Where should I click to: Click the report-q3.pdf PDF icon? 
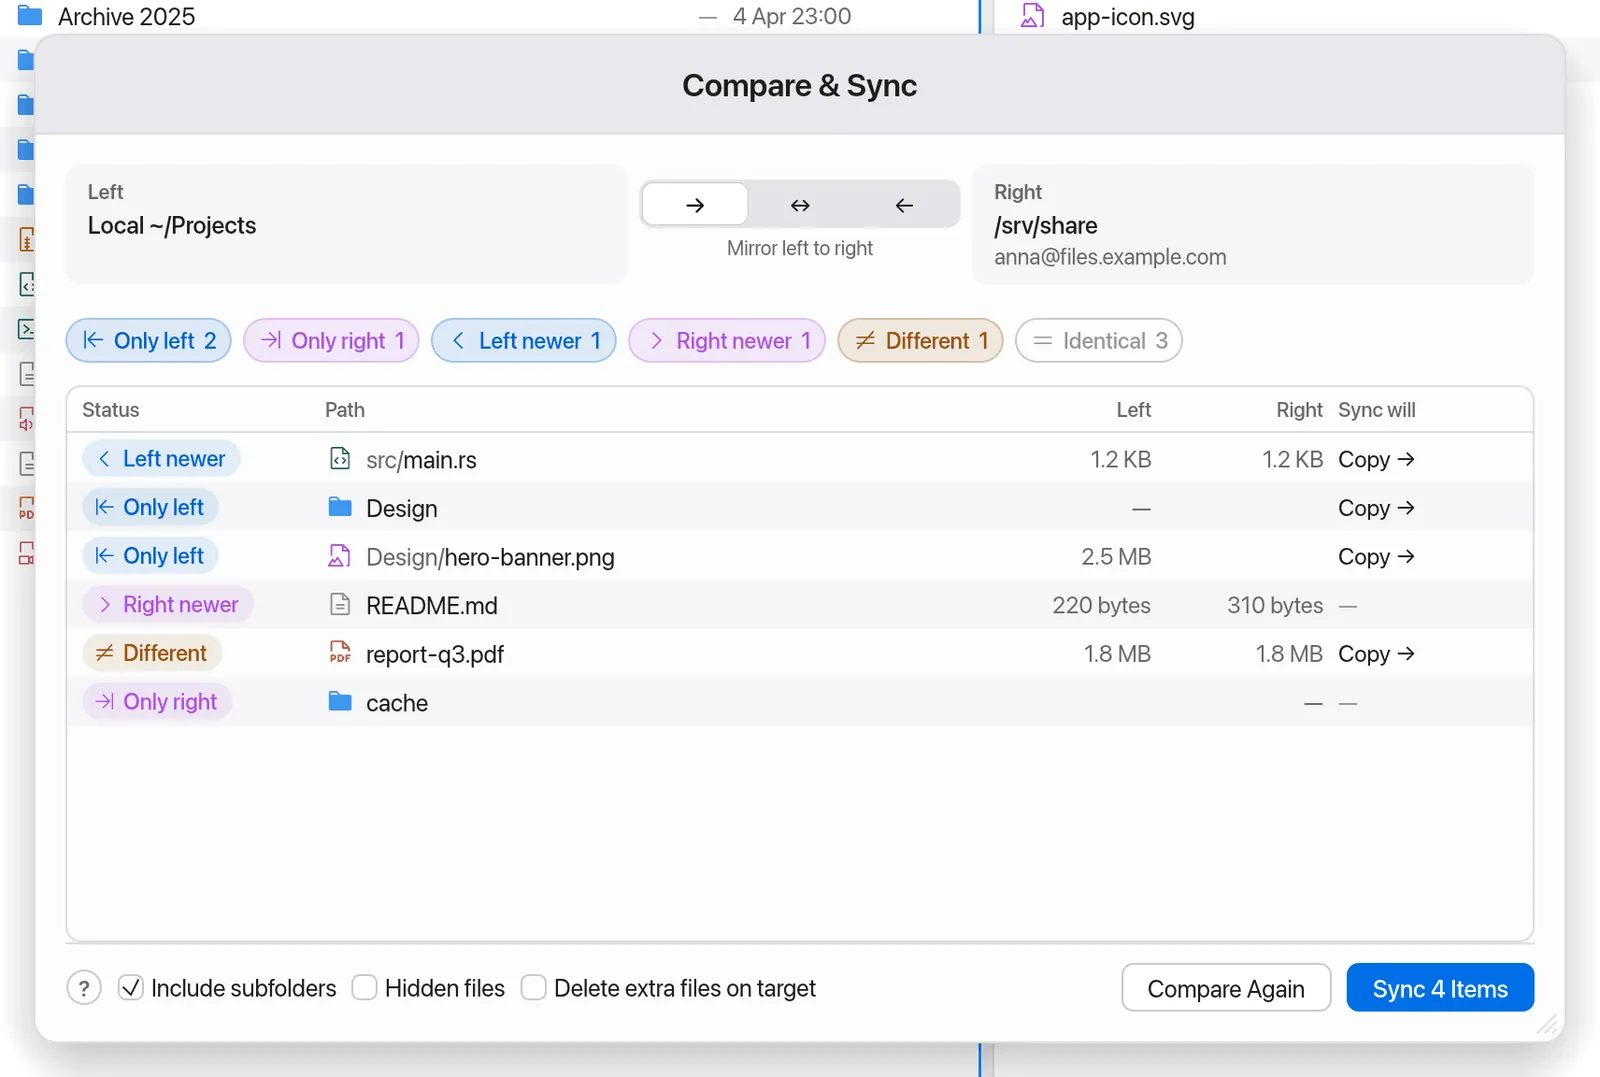click(x=340, y=653)
